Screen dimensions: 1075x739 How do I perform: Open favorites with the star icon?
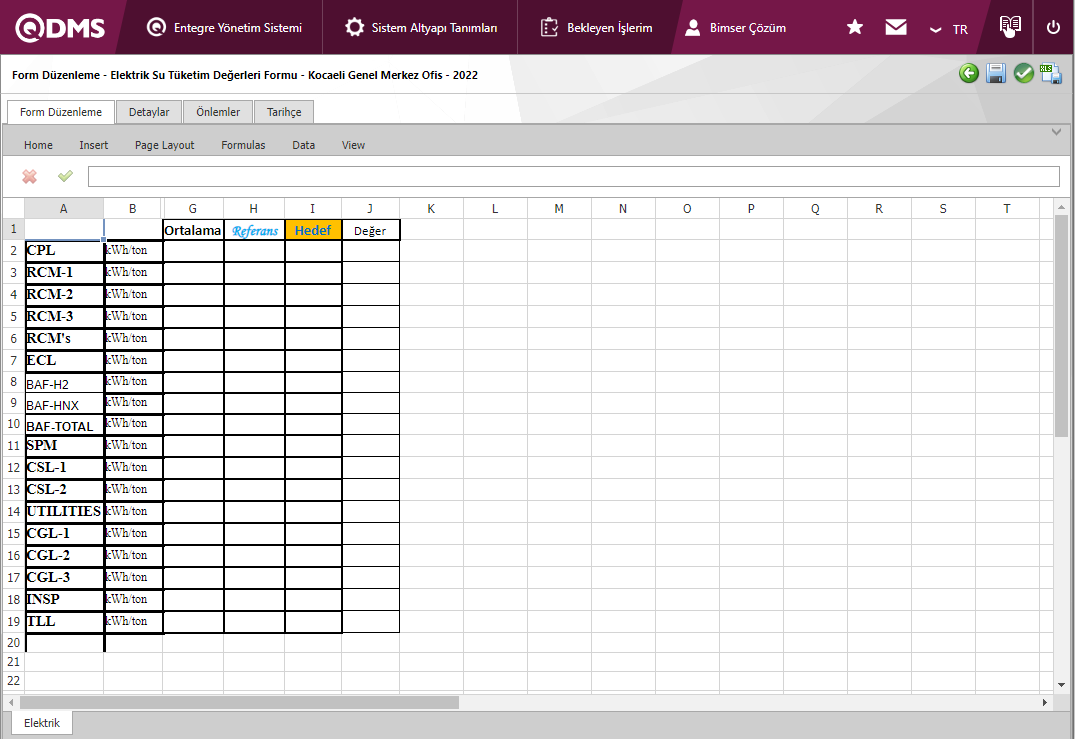[855, 27]
